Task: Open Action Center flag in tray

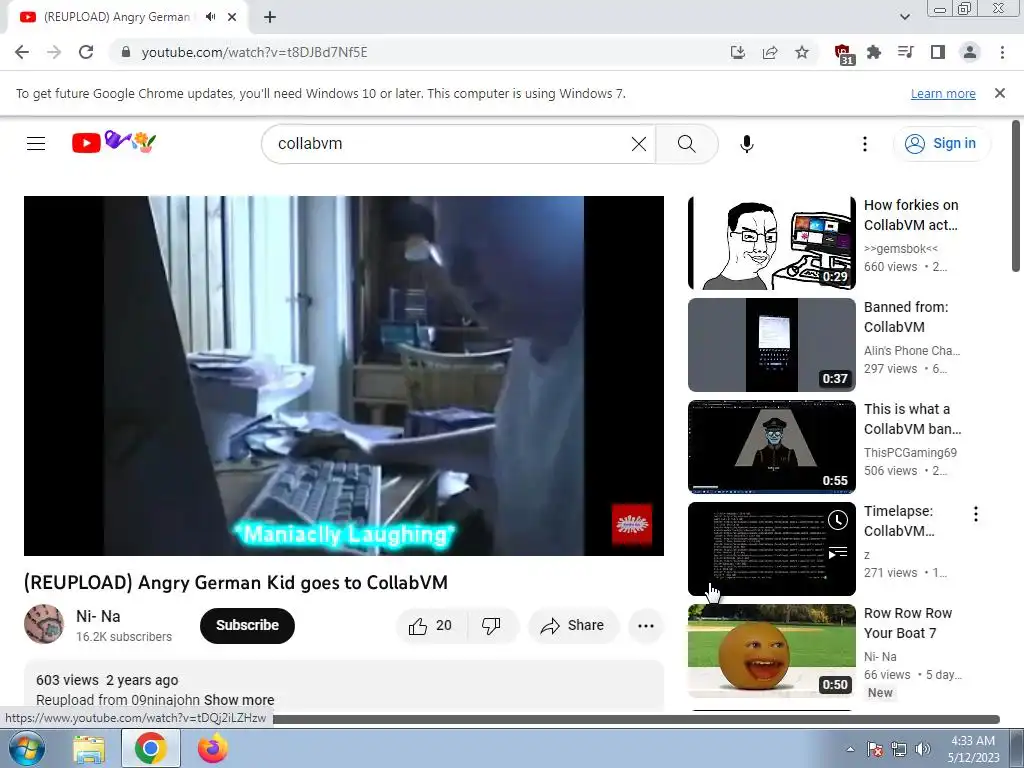Action: tap(874, 749)
